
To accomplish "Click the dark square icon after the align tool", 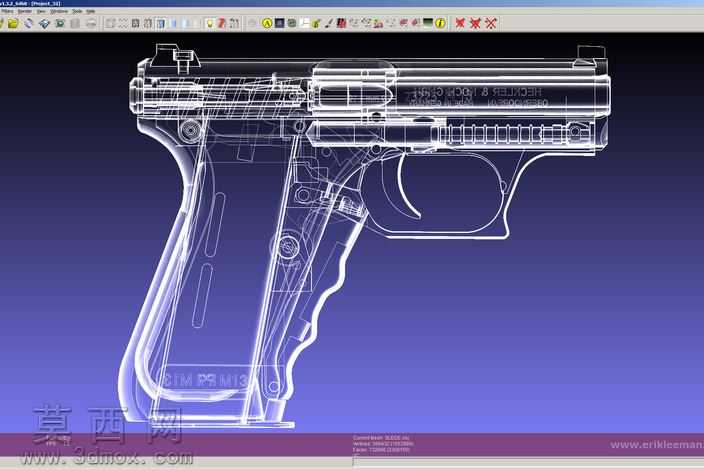I will point(279,23).
